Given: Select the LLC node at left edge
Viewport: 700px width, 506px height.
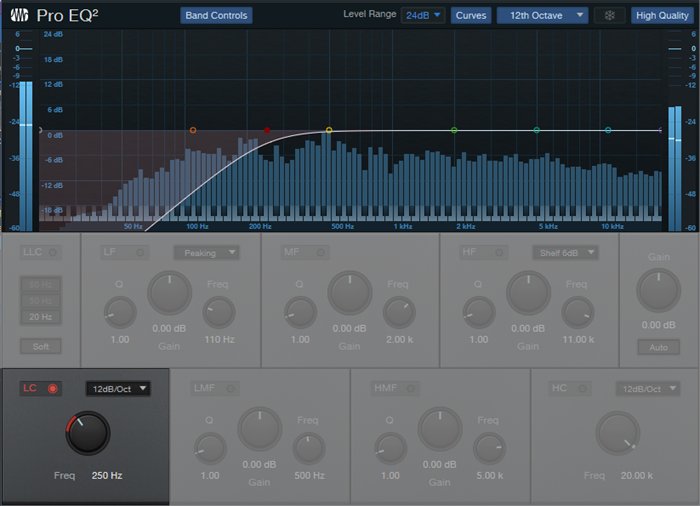Looking at the screenshot, I should [x=40, y=130].
